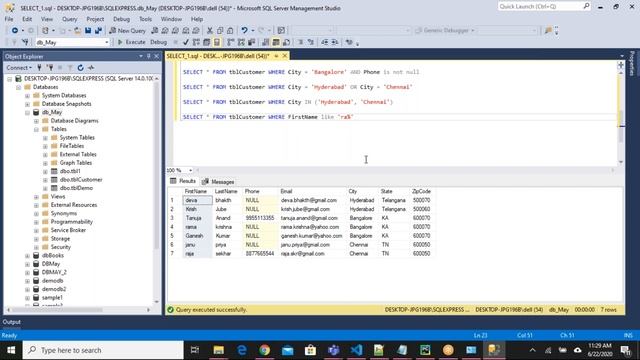Click the Quick Launch search field

coord(544,6)
